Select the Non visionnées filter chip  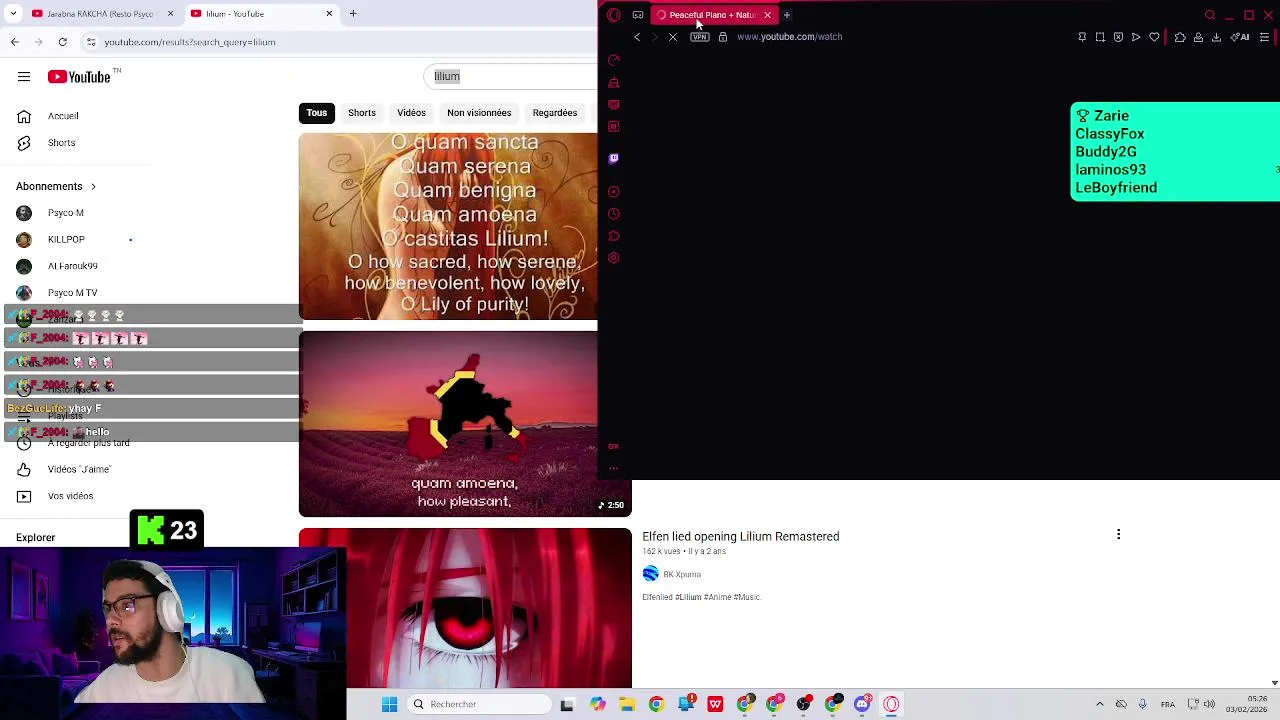(x=479, y=113)
